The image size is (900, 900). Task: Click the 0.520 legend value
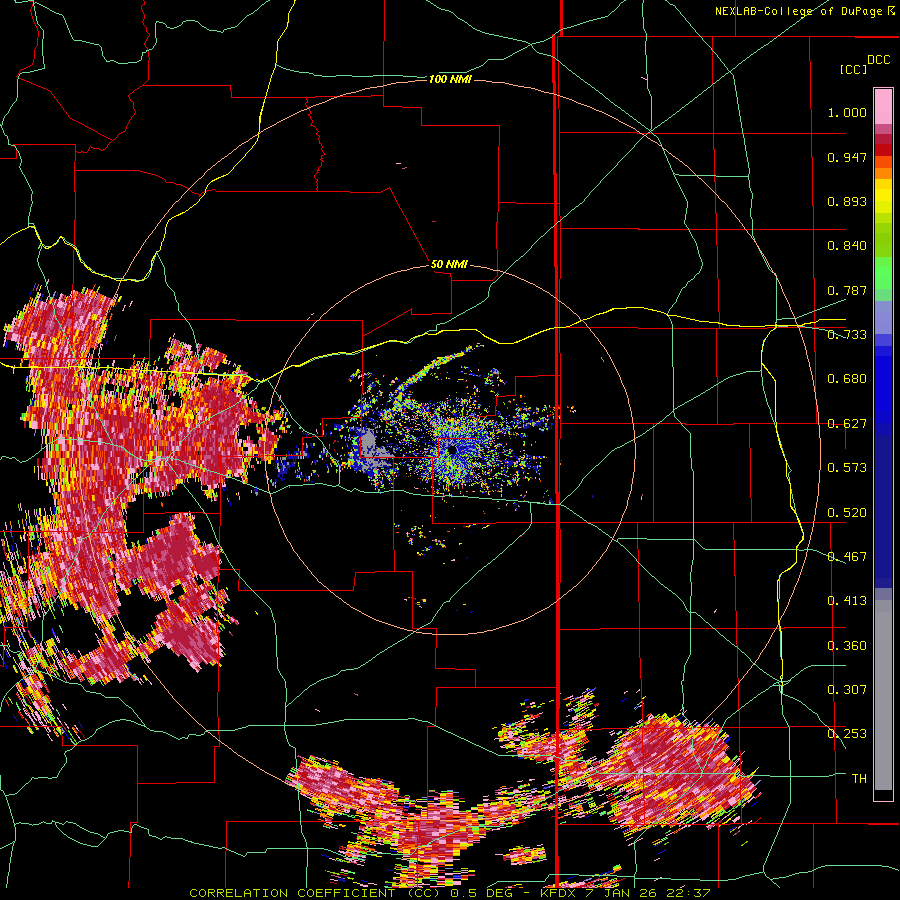[x=847, y=513]
